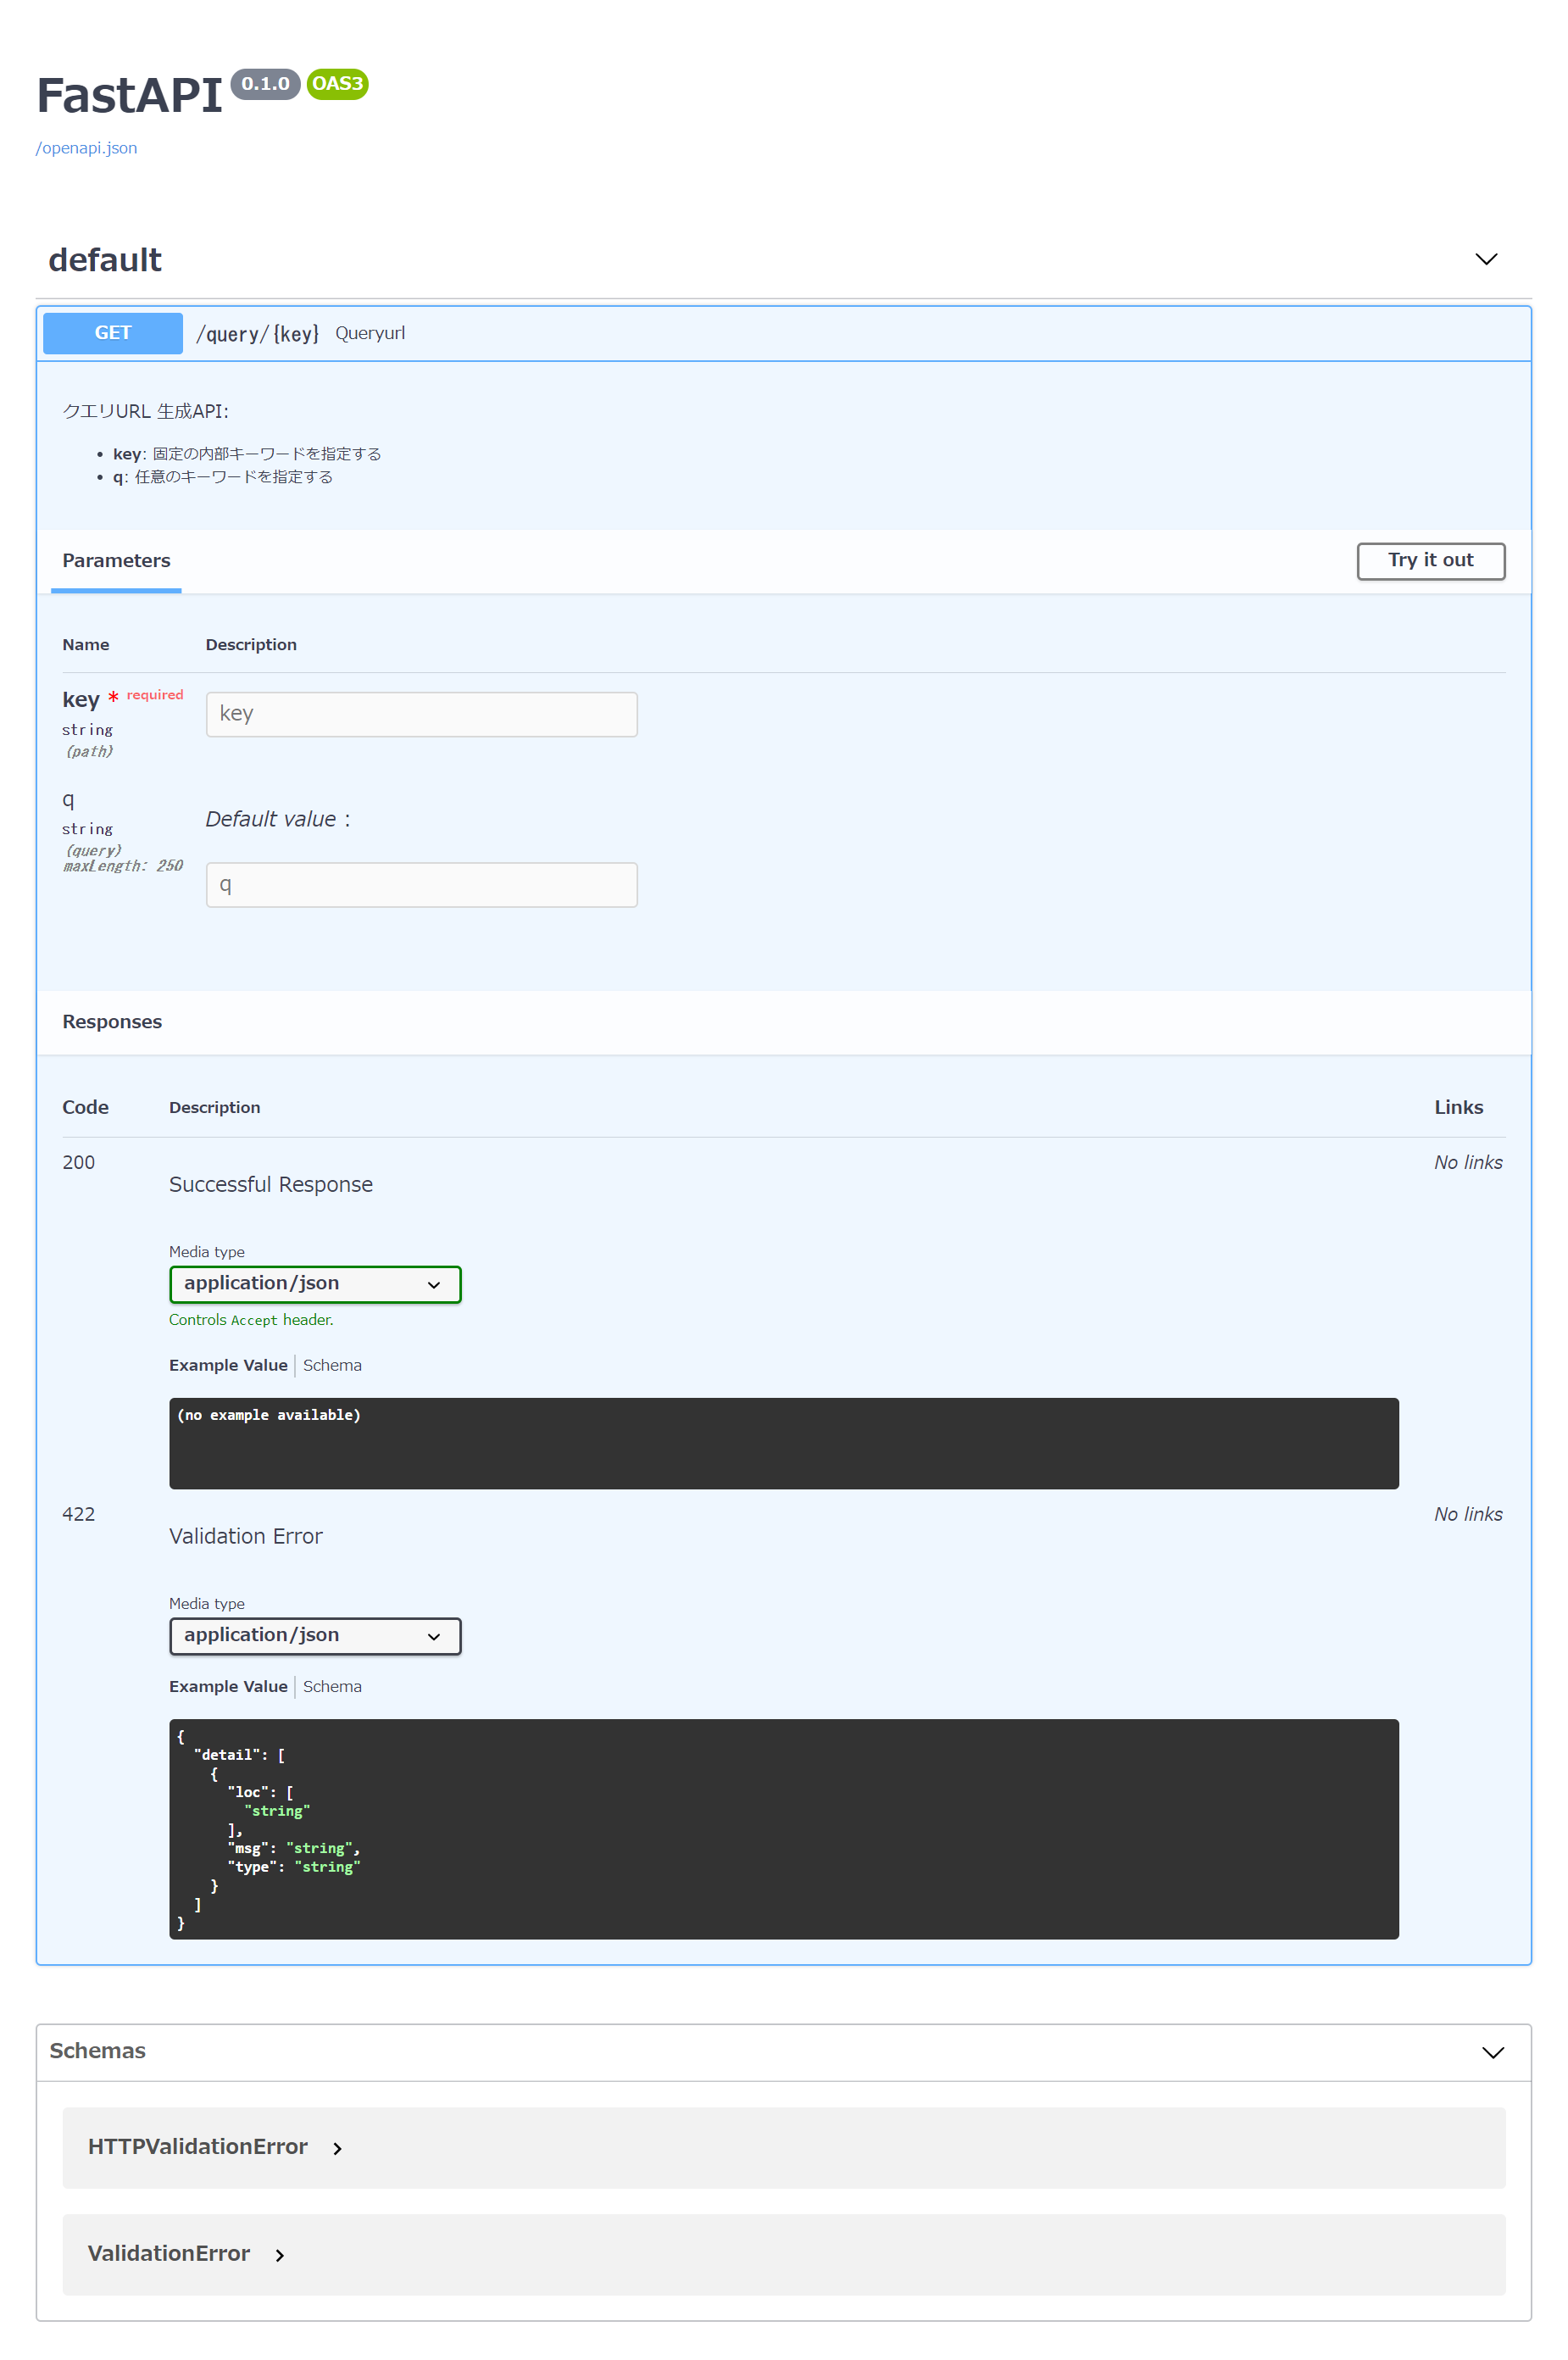Click the q query parameter input field
1568x2360 pixels.
[x=421, y=884]
